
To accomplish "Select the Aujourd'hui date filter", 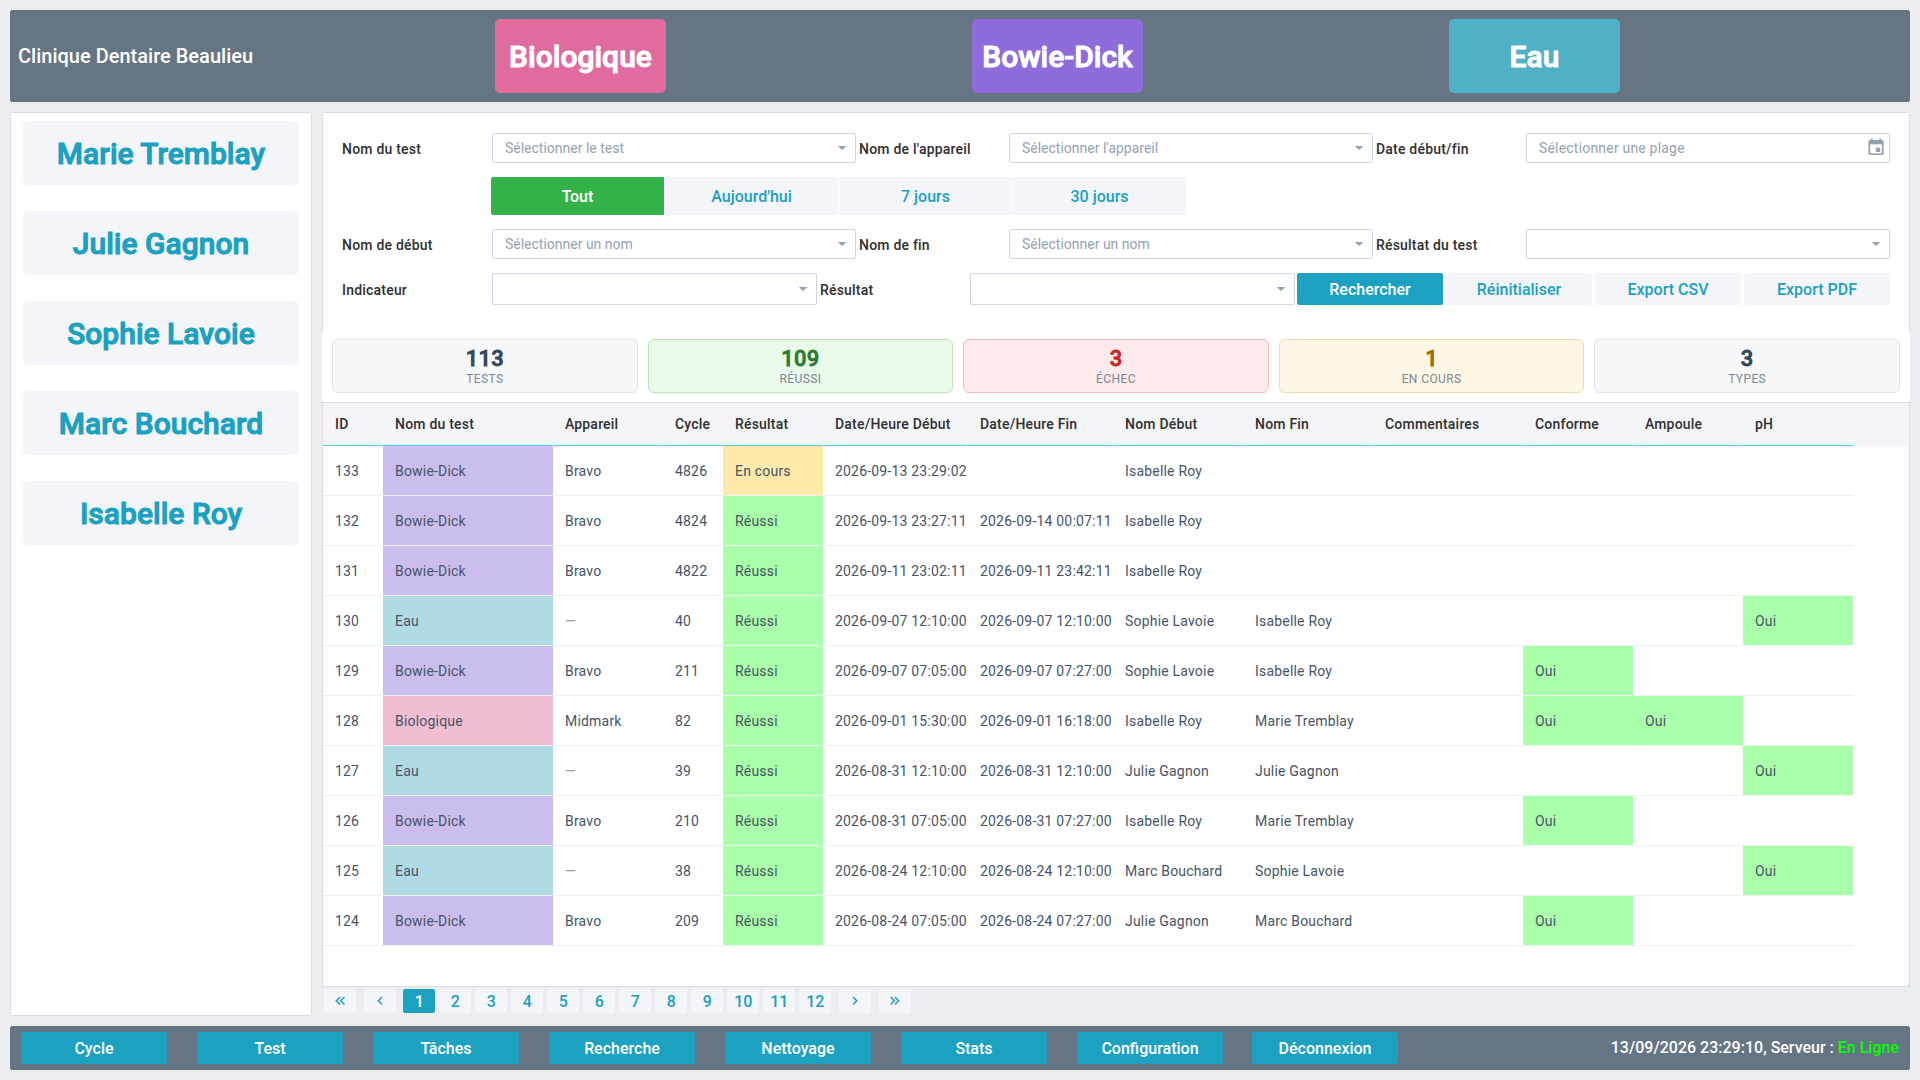I will (x=751, y=196).
